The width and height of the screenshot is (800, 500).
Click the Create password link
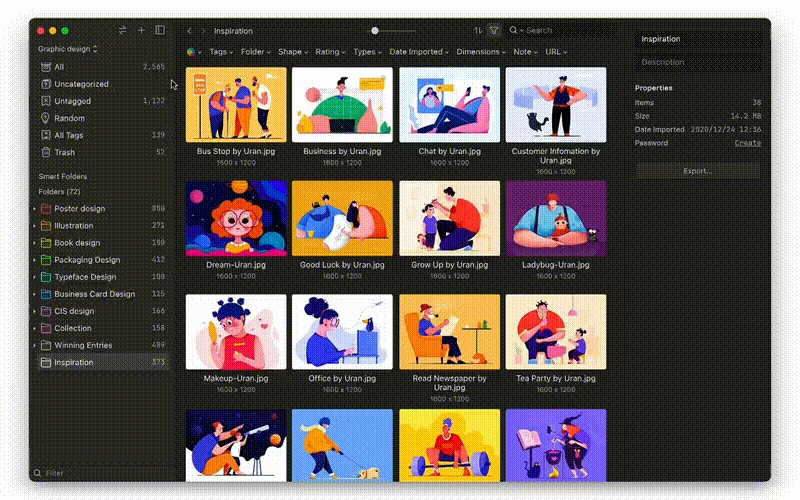click(x=747, y=143)
